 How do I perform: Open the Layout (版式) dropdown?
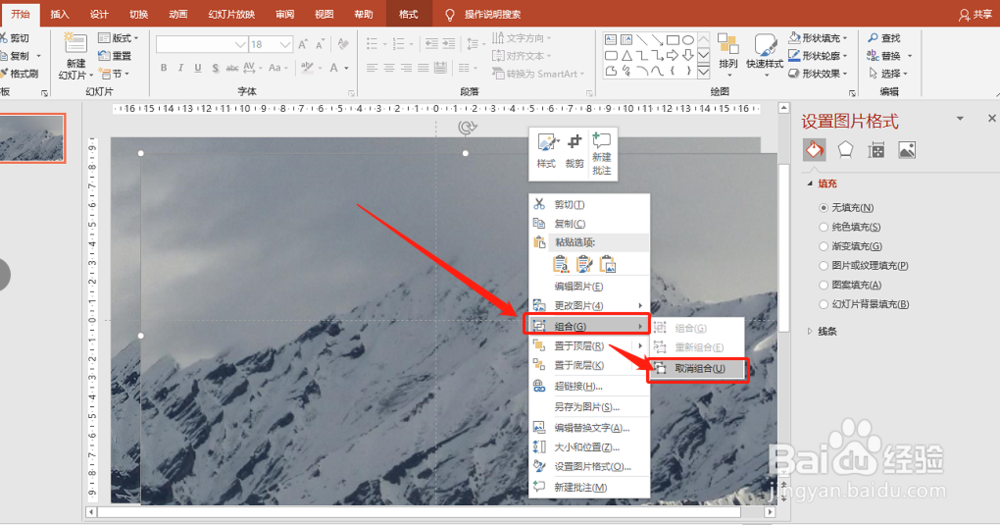tap(118, 38)
